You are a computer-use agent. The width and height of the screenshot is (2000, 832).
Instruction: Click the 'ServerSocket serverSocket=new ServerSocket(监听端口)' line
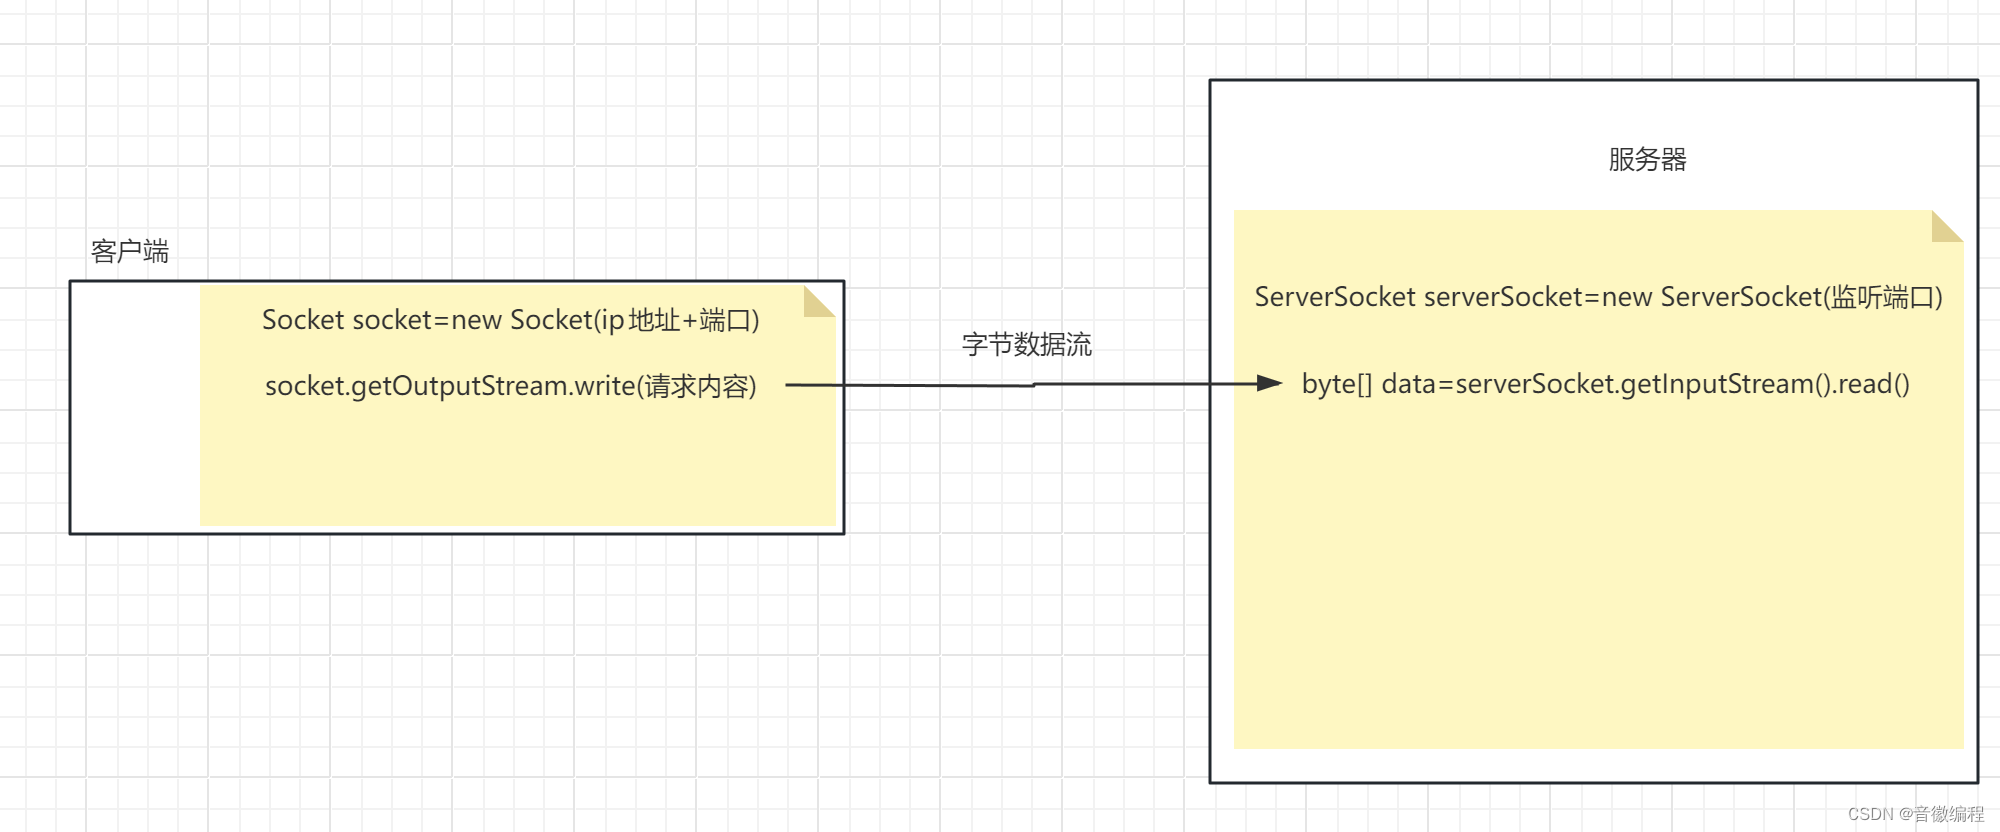pos(1598,297)
